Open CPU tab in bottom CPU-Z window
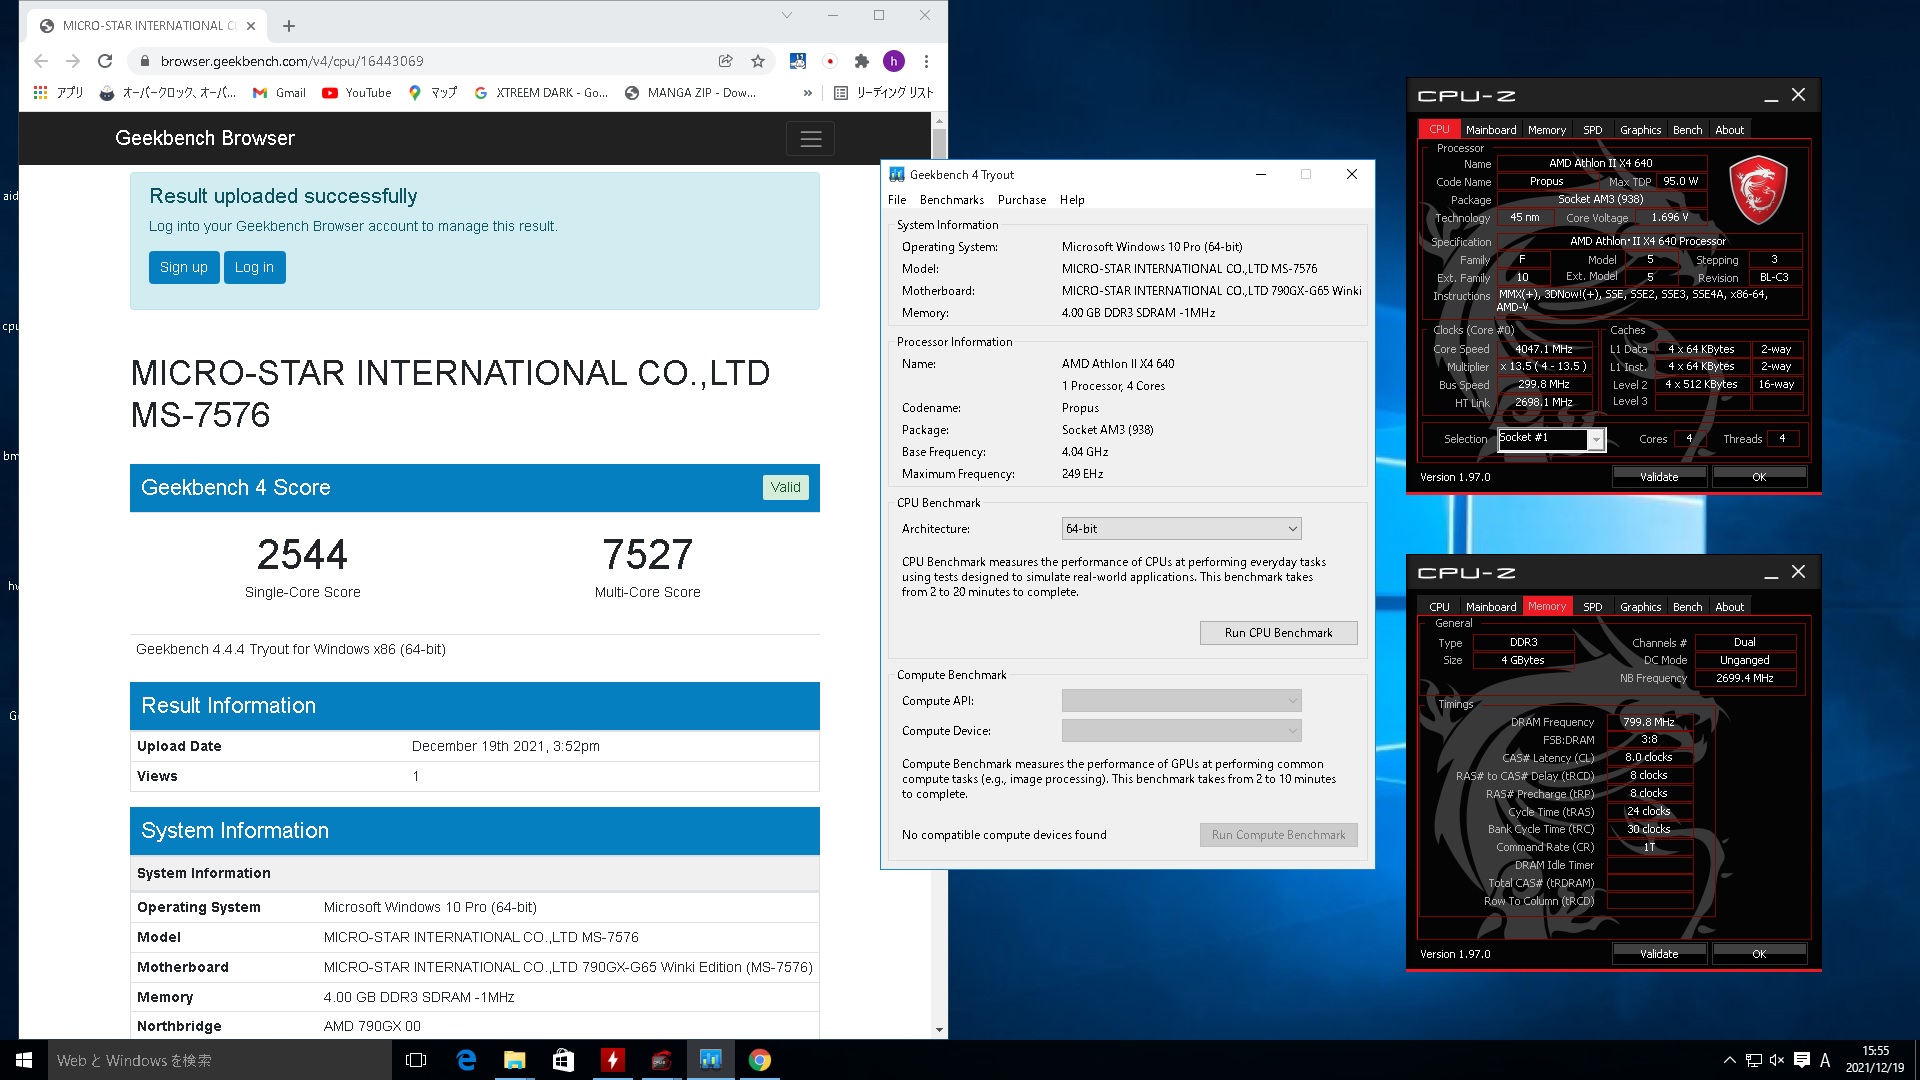1920x1080 pixels. 1439,607
